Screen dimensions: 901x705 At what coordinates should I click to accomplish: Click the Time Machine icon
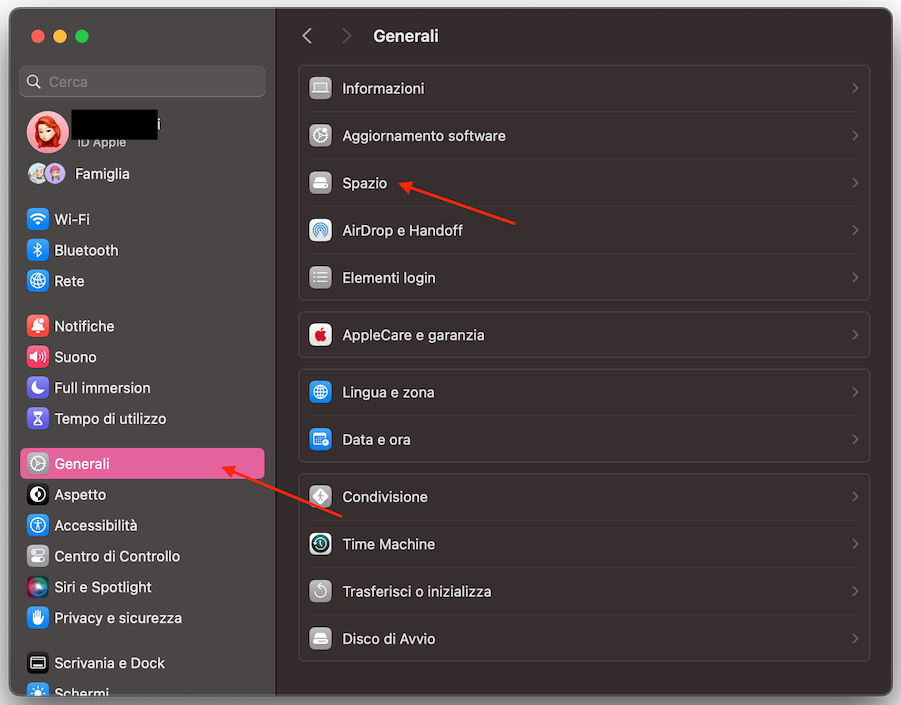click(x=320, y=544)
